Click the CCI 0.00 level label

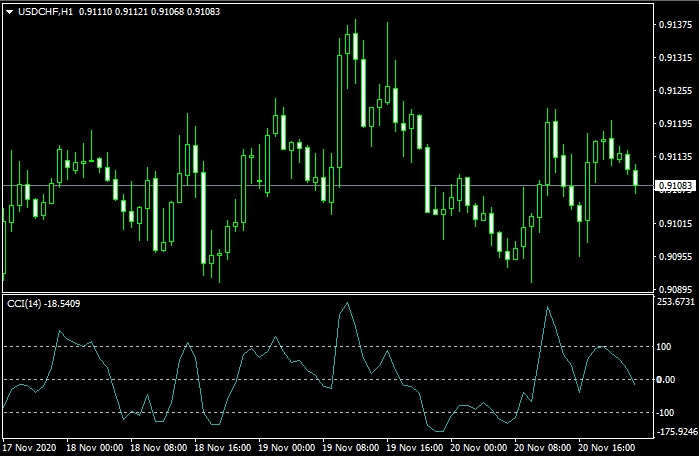point(668,380)
